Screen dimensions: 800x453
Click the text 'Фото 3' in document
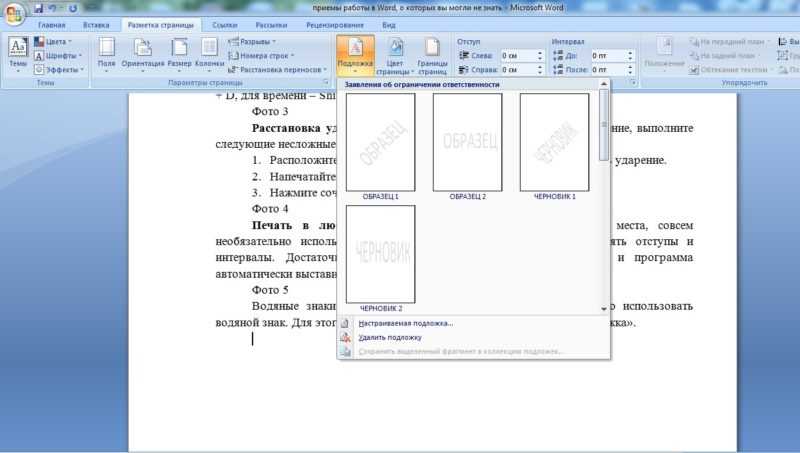pyautogui.click(x=270, y=111)
